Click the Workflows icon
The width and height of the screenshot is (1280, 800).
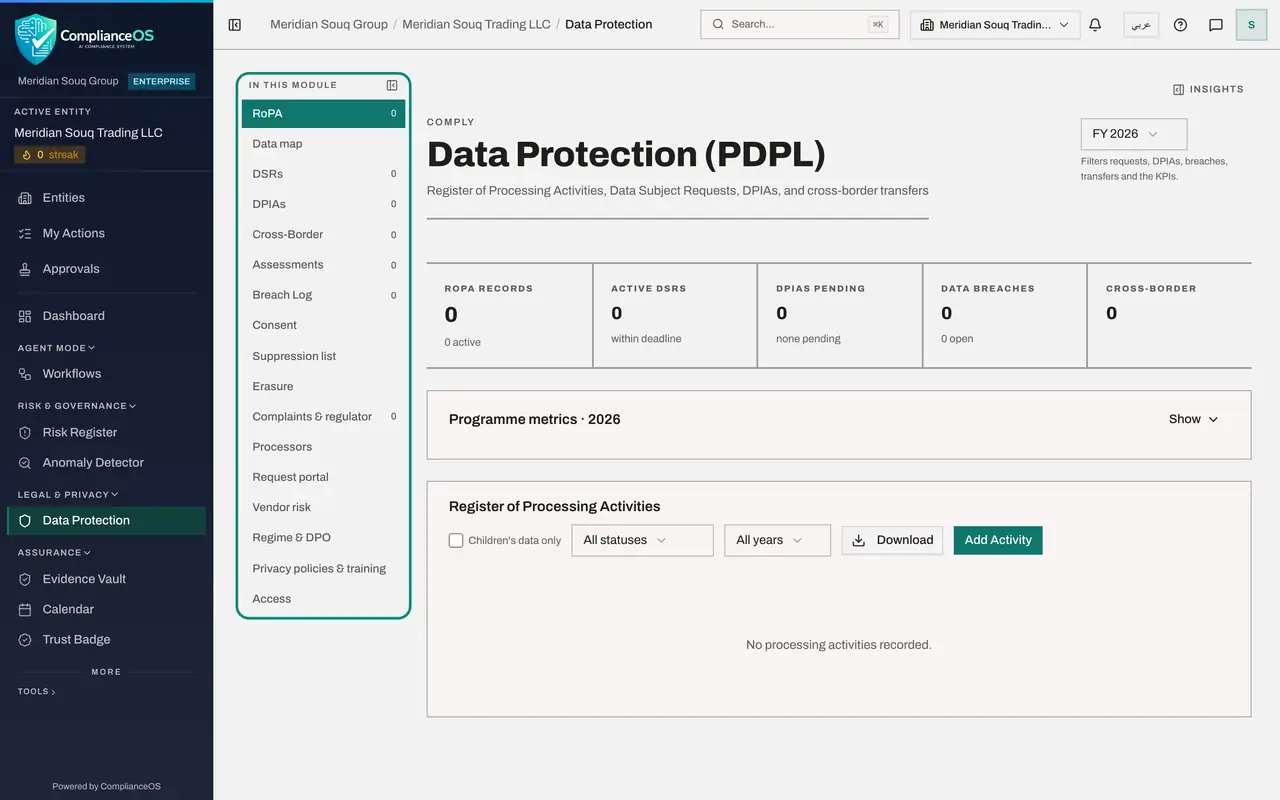(x=25, y=374)
